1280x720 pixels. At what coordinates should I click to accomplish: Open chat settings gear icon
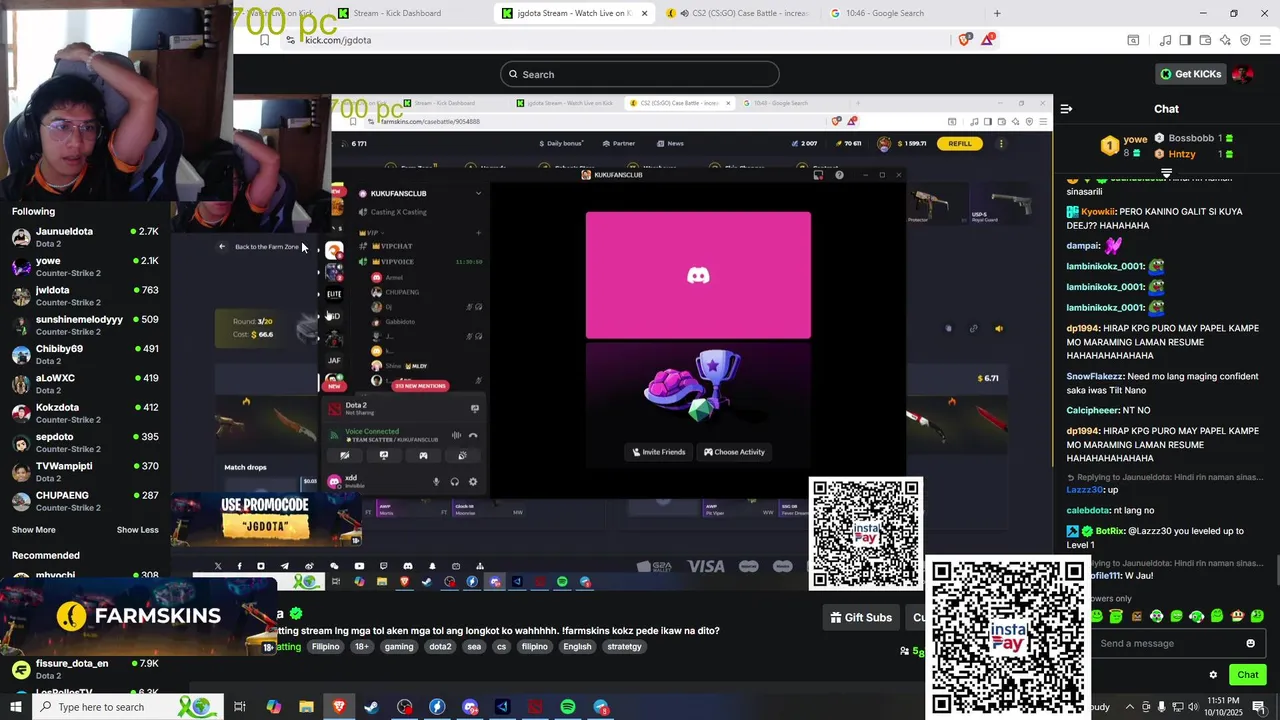pyautogui.click(x=1213, y=675)
